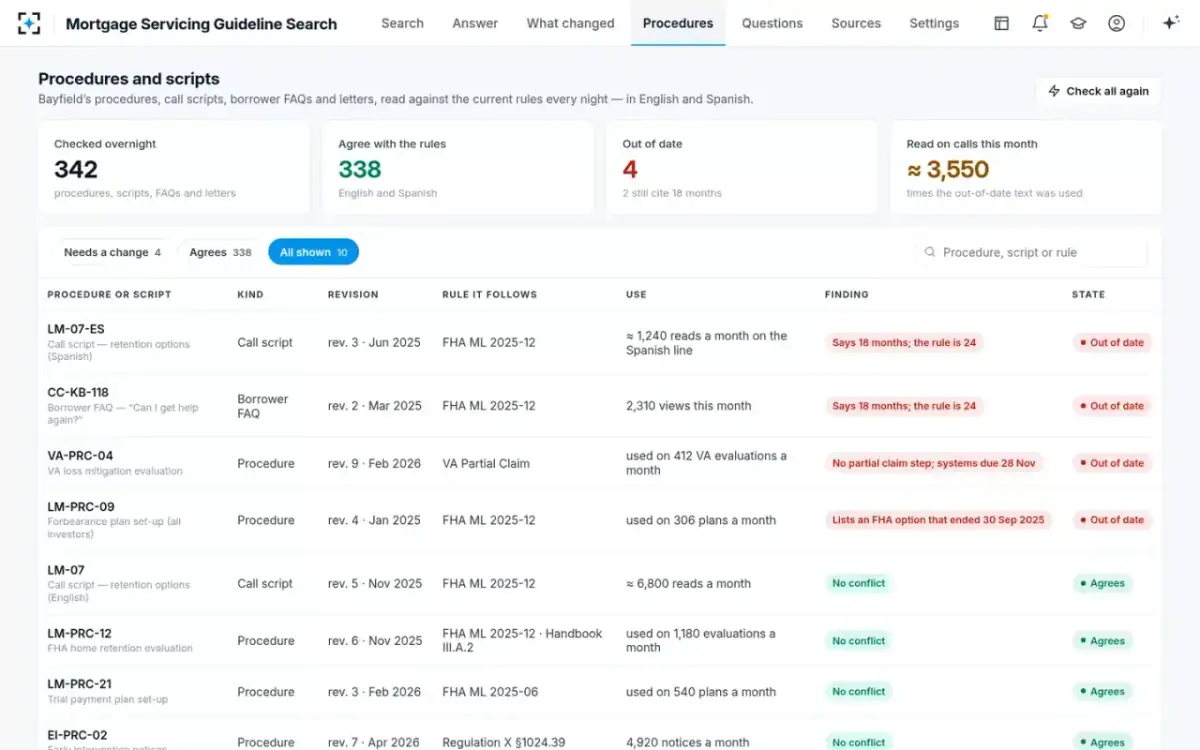View the Sources tab
The width and height of the screenshot is (1200, 750).
coord(856,23)
